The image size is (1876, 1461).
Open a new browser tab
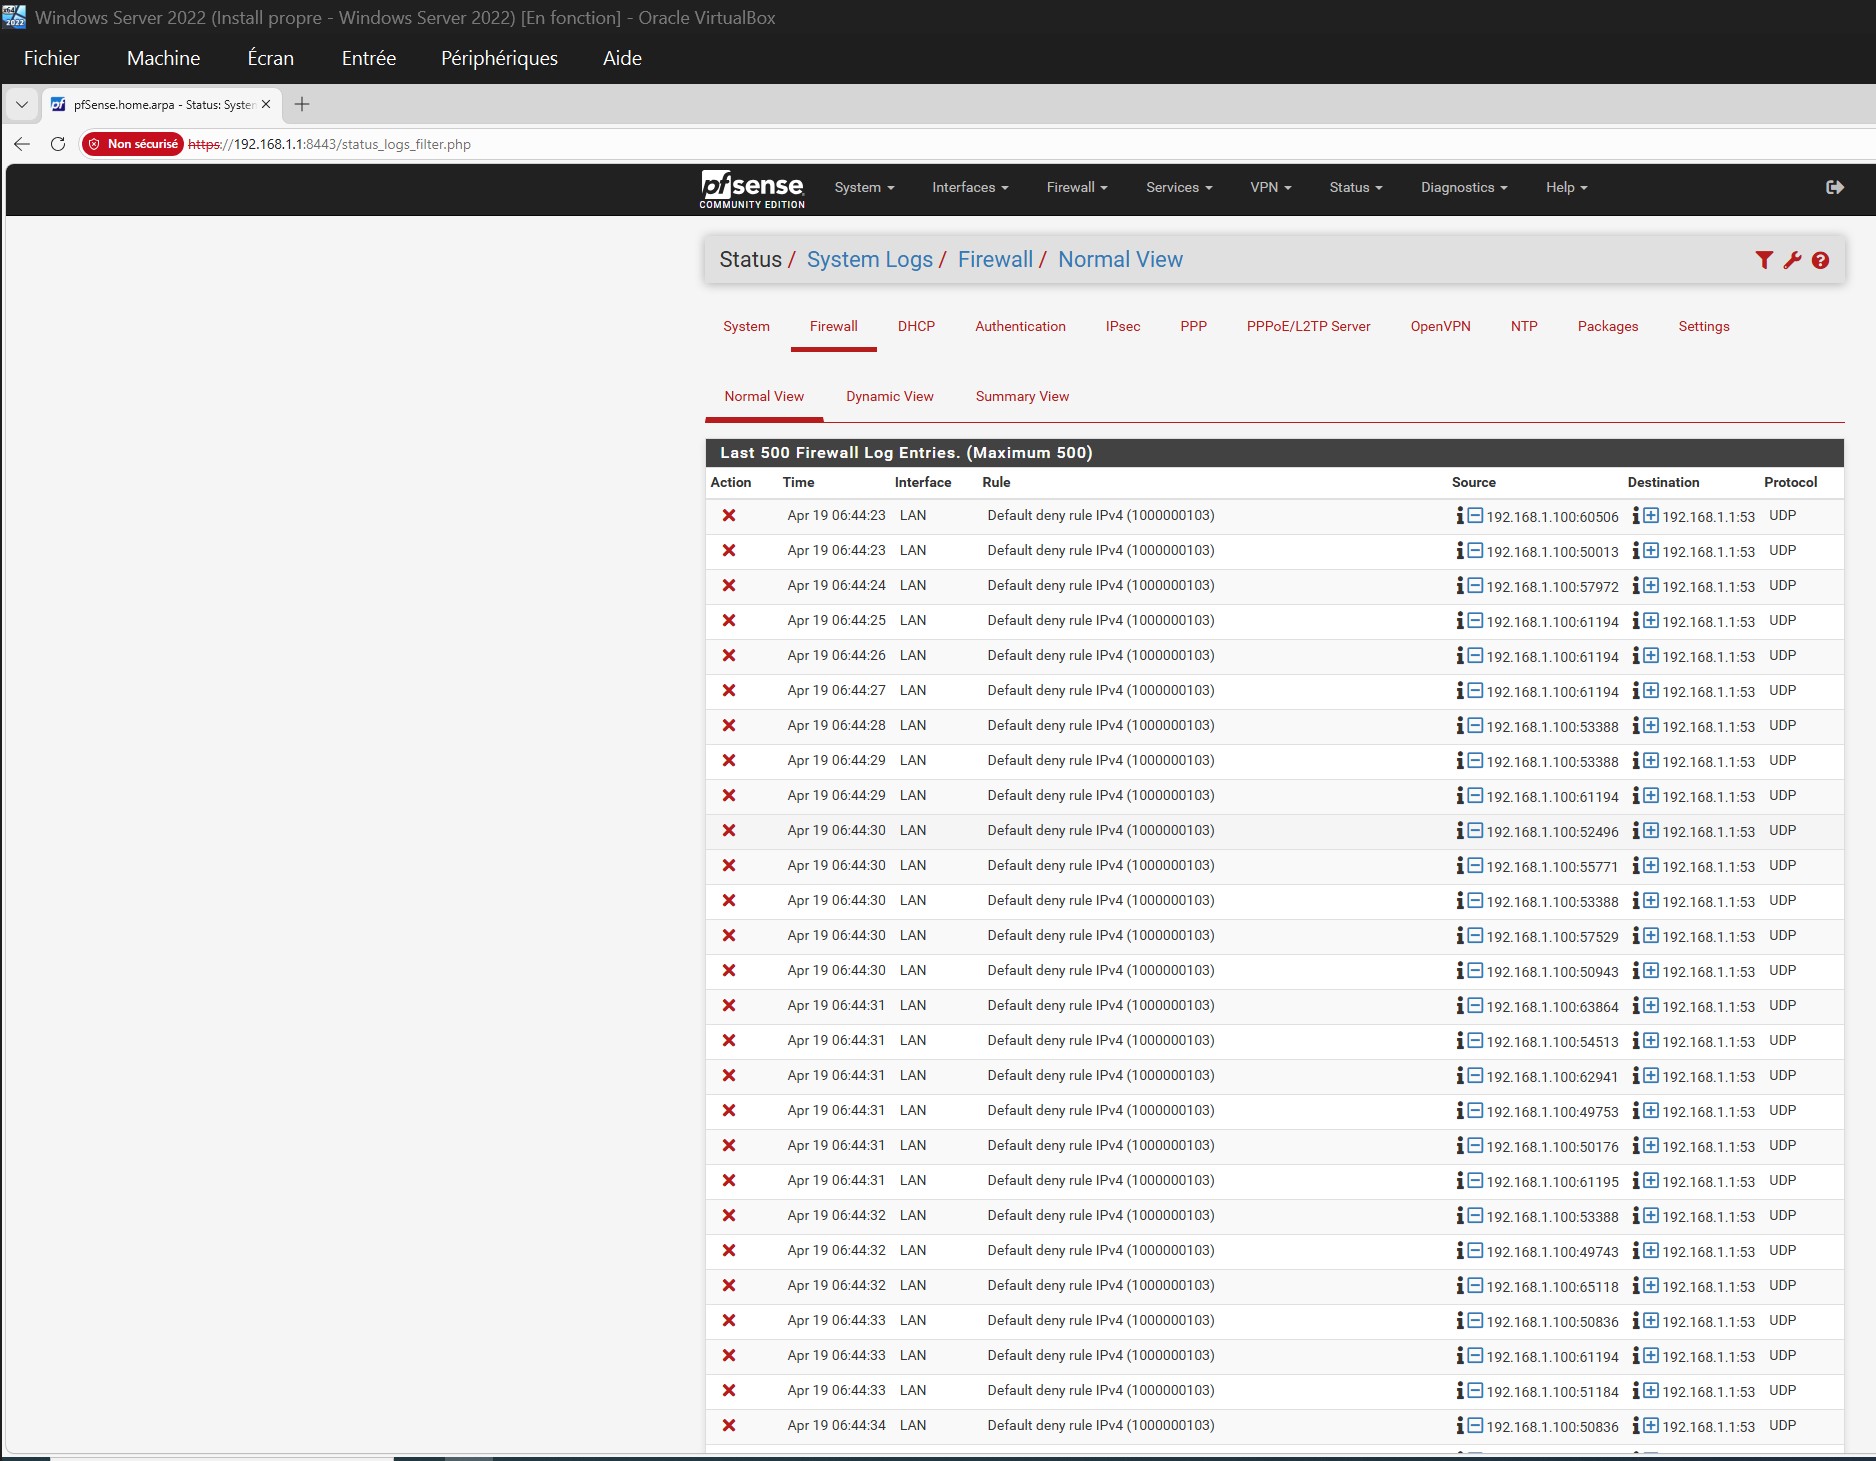302,104
